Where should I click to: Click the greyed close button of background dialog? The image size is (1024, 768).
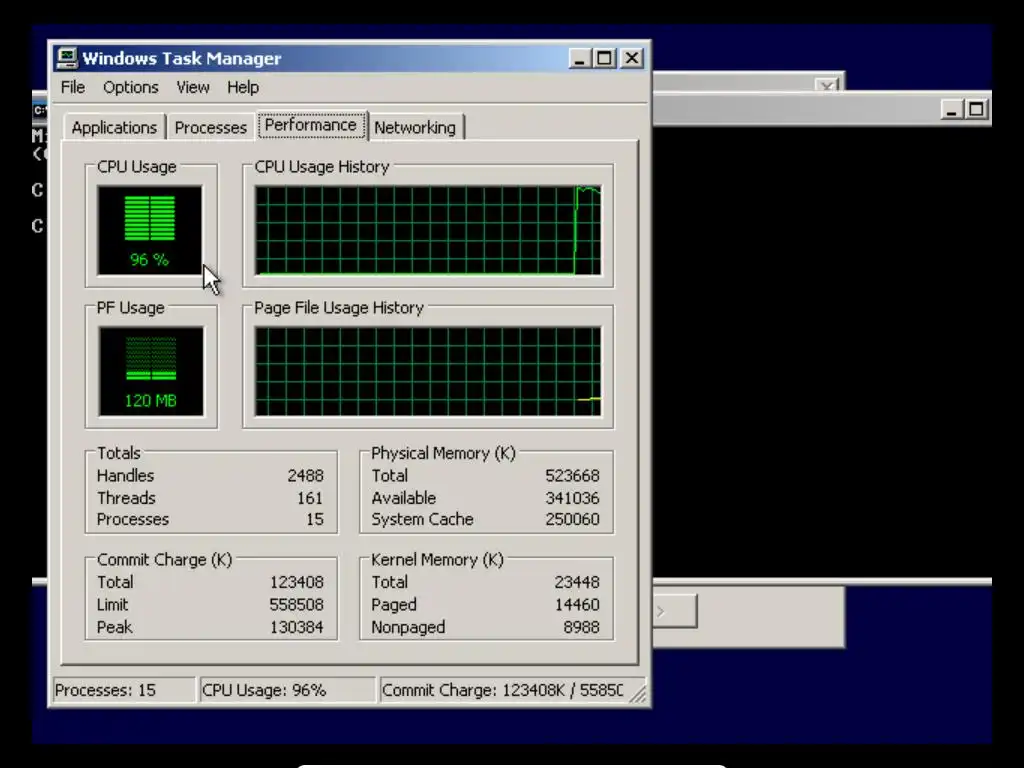coord(827,86)
